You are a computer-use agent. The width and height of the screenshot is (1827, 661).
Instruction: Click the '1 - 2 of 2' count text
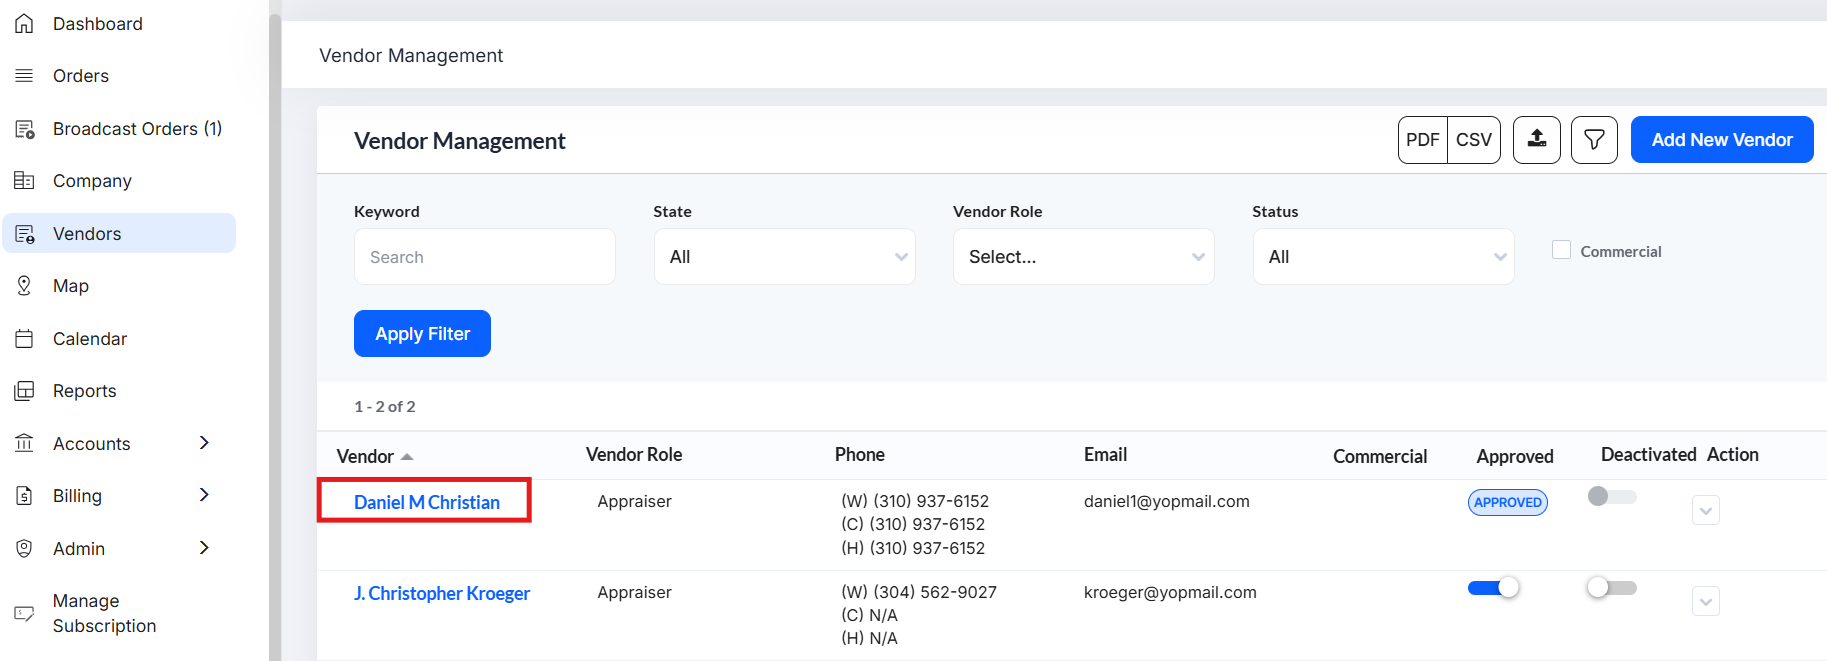click(x=385, y=406)
